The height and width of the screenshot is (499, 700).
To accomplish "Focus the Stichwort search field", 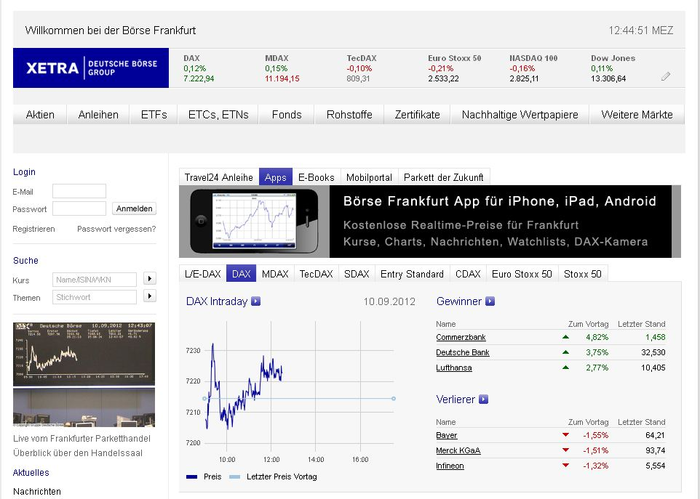I will (94, 297).
